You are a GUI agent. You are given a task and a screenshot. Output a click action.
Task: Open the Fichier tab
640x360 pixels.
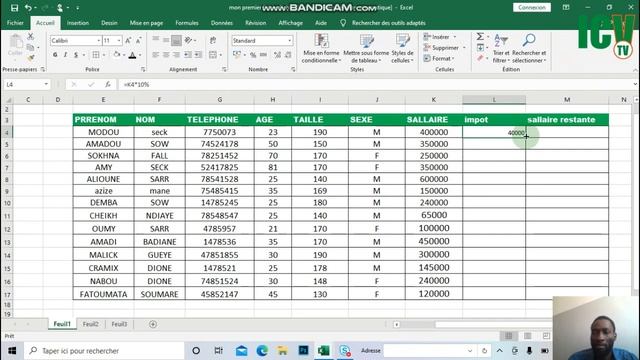click(15, 23)
